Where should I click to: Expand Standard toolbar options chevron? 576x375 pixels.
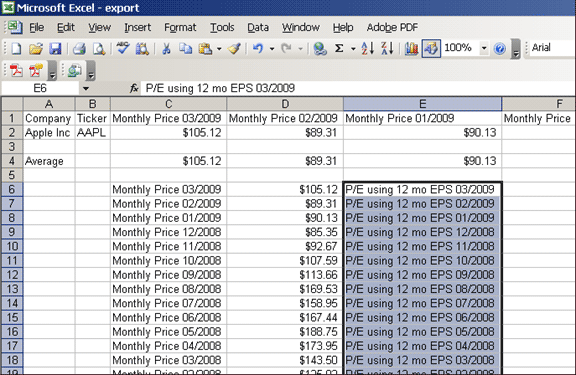pos(516,49)
